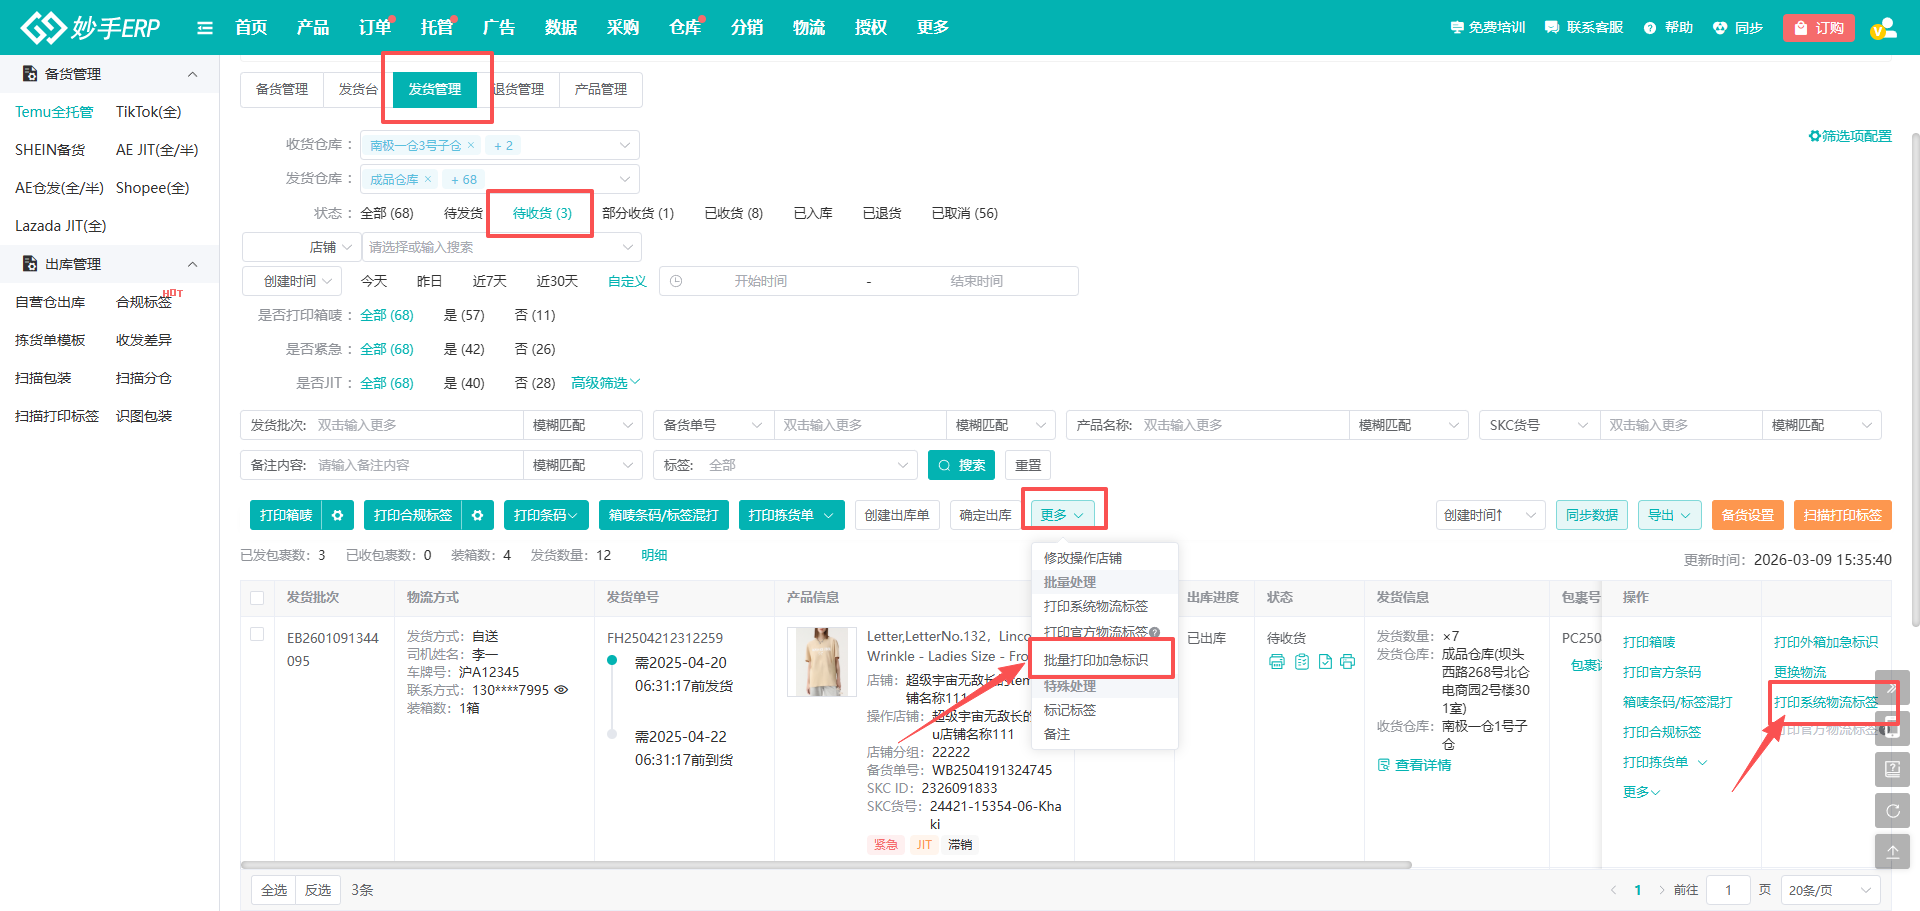Viewport: 1920px width, 911px height.
Task: Switch to 产品管理 tab
Action: (x=601, y=89)
